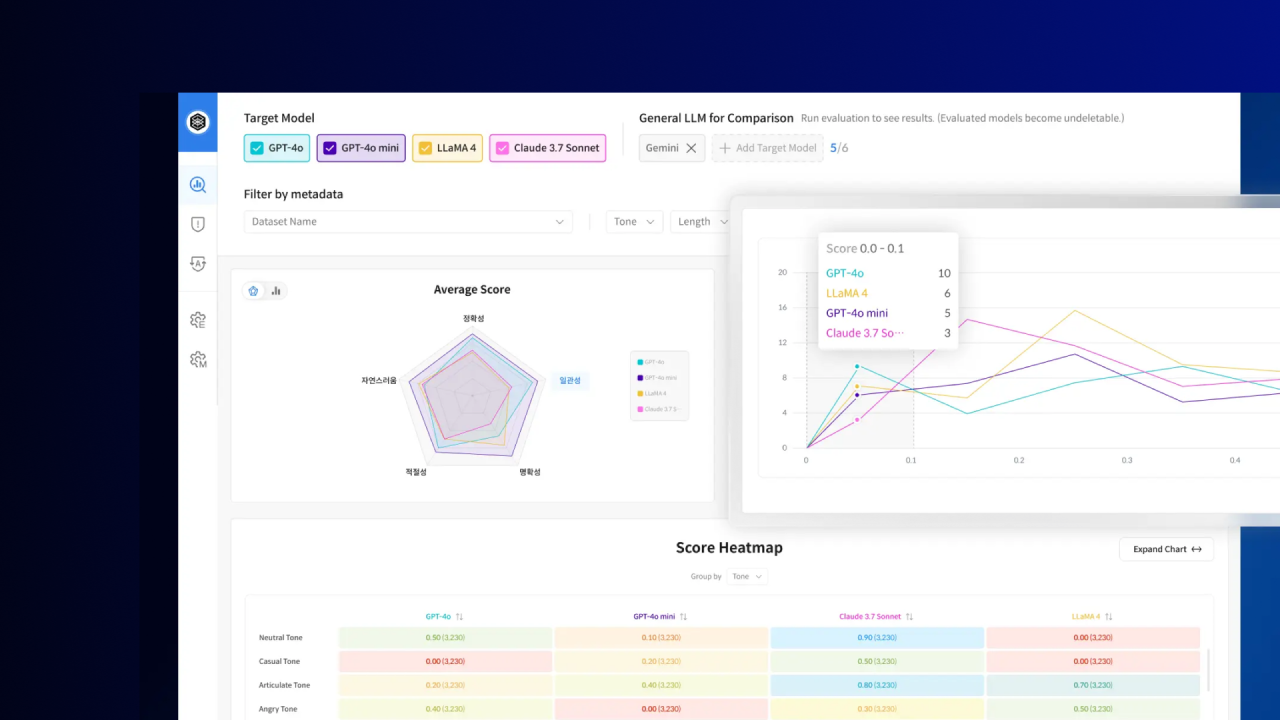Image resolution: width=1280 pixels, height=720 pixels.
Task: Open the evaluation analytics sidebar icon
Action: tap(197, 185)
